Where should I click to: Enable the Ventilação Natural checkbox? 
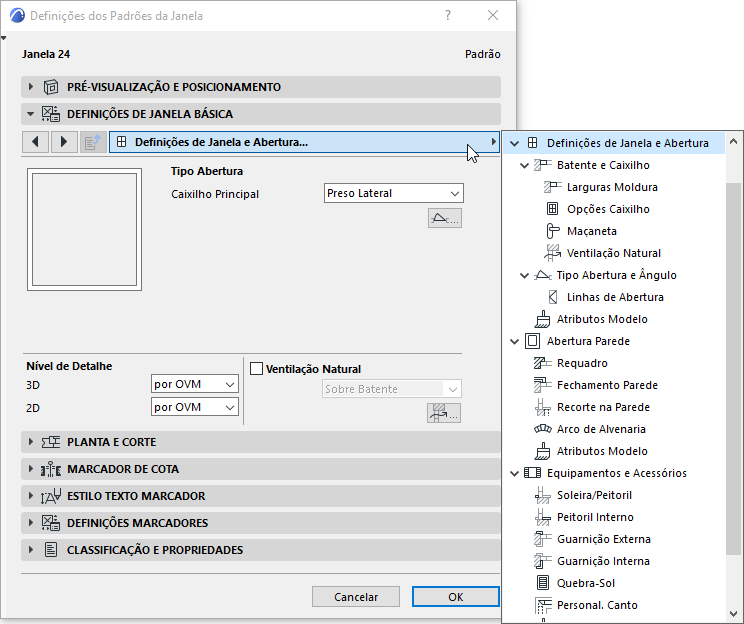coord(256,369)
